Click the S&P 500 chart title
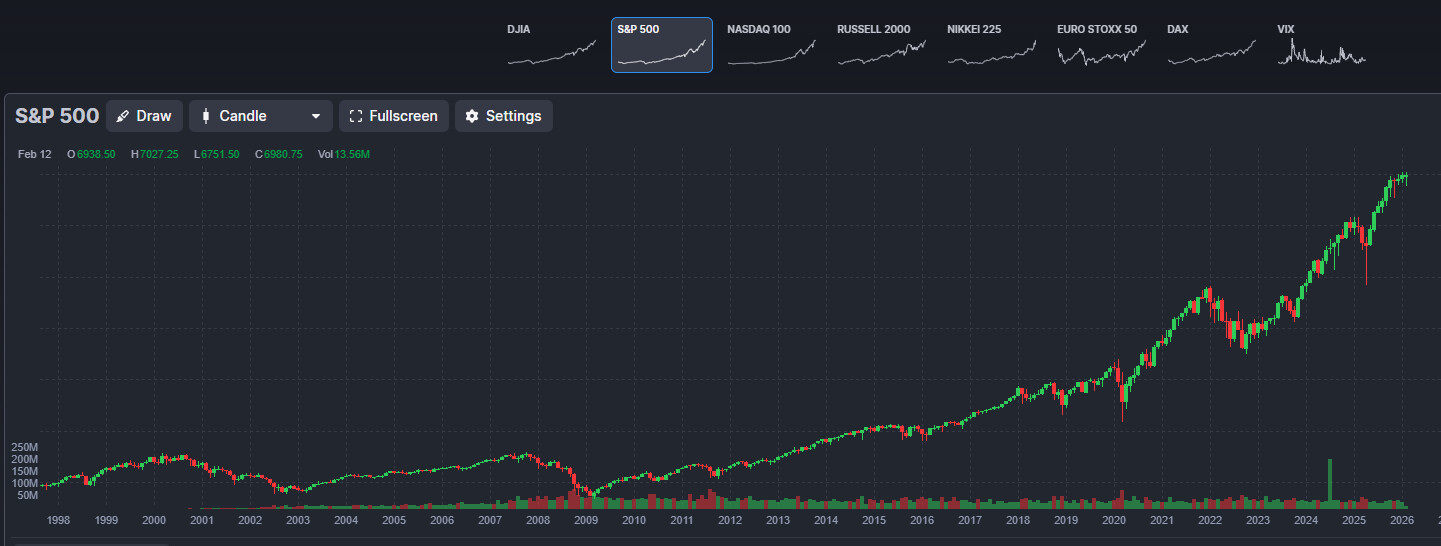 57,116
